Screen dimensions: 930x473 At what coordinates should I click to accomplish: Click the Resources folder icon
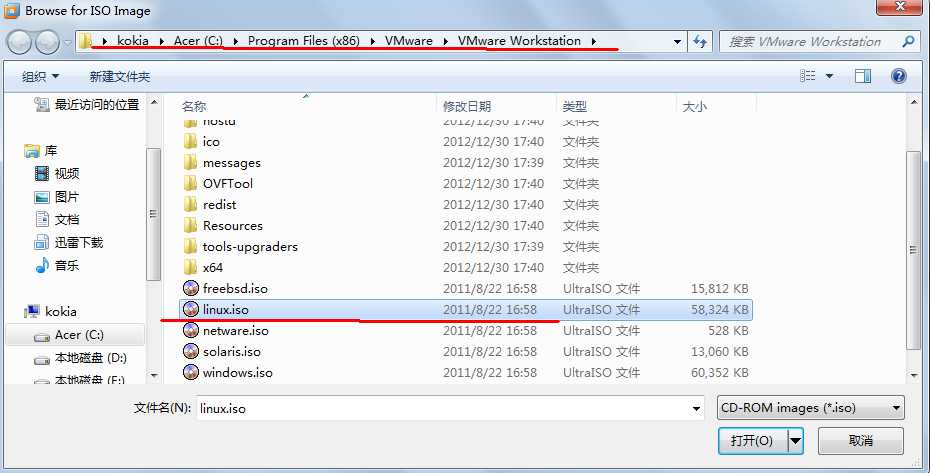(190, 226)
